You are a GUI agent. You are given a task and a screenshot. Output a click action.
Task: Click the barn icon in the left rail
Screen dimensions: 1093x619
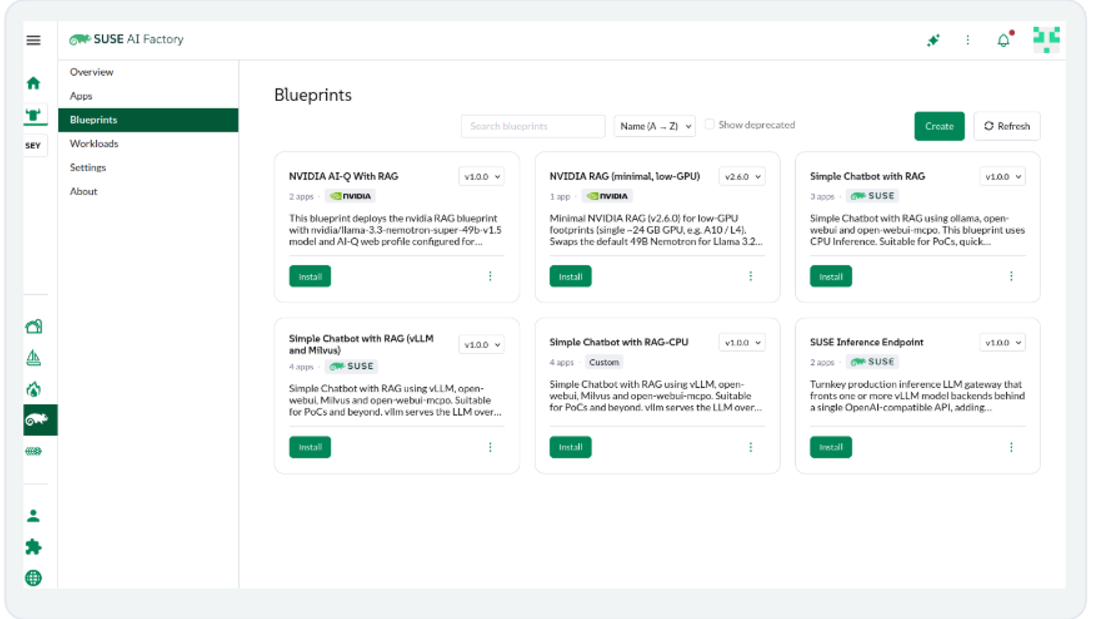[x=33, y=326]
